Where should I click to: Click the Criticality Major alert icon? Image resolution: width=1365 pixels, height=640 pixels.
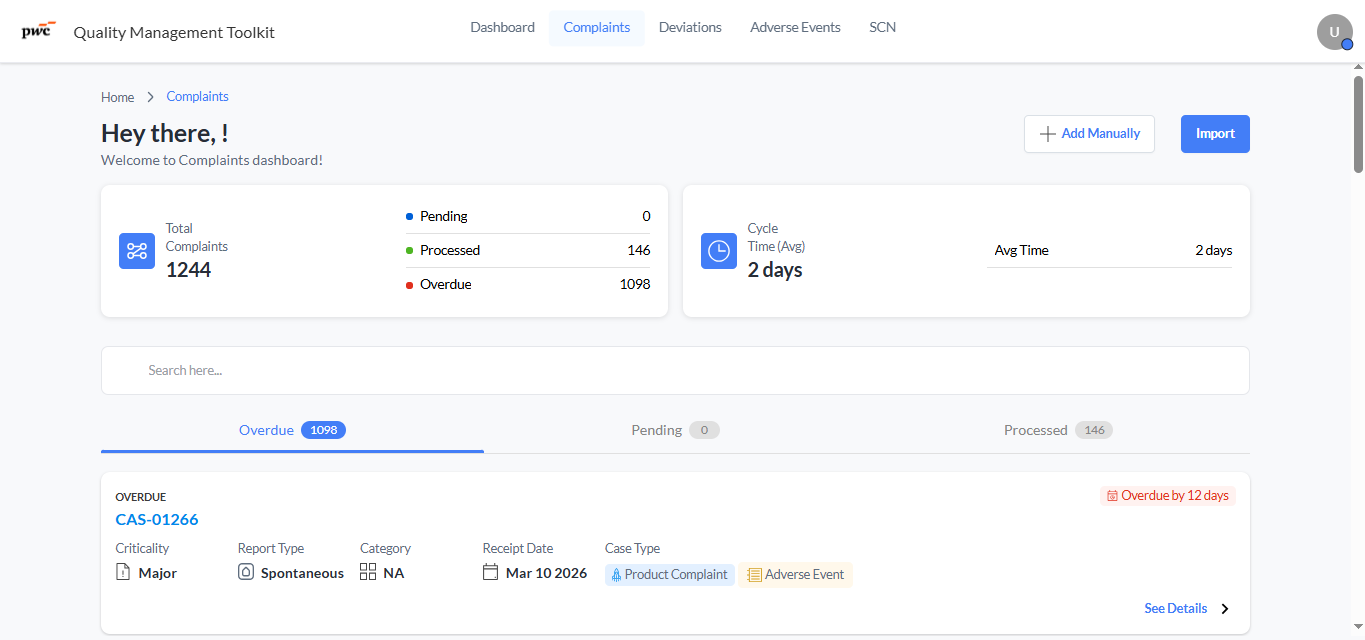coord(123,572)
